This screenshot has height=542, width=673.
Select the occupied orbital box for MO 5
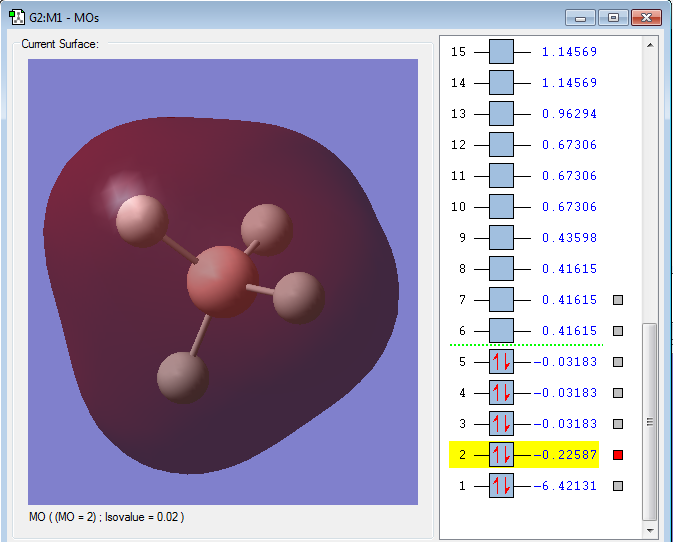(501, 362)
